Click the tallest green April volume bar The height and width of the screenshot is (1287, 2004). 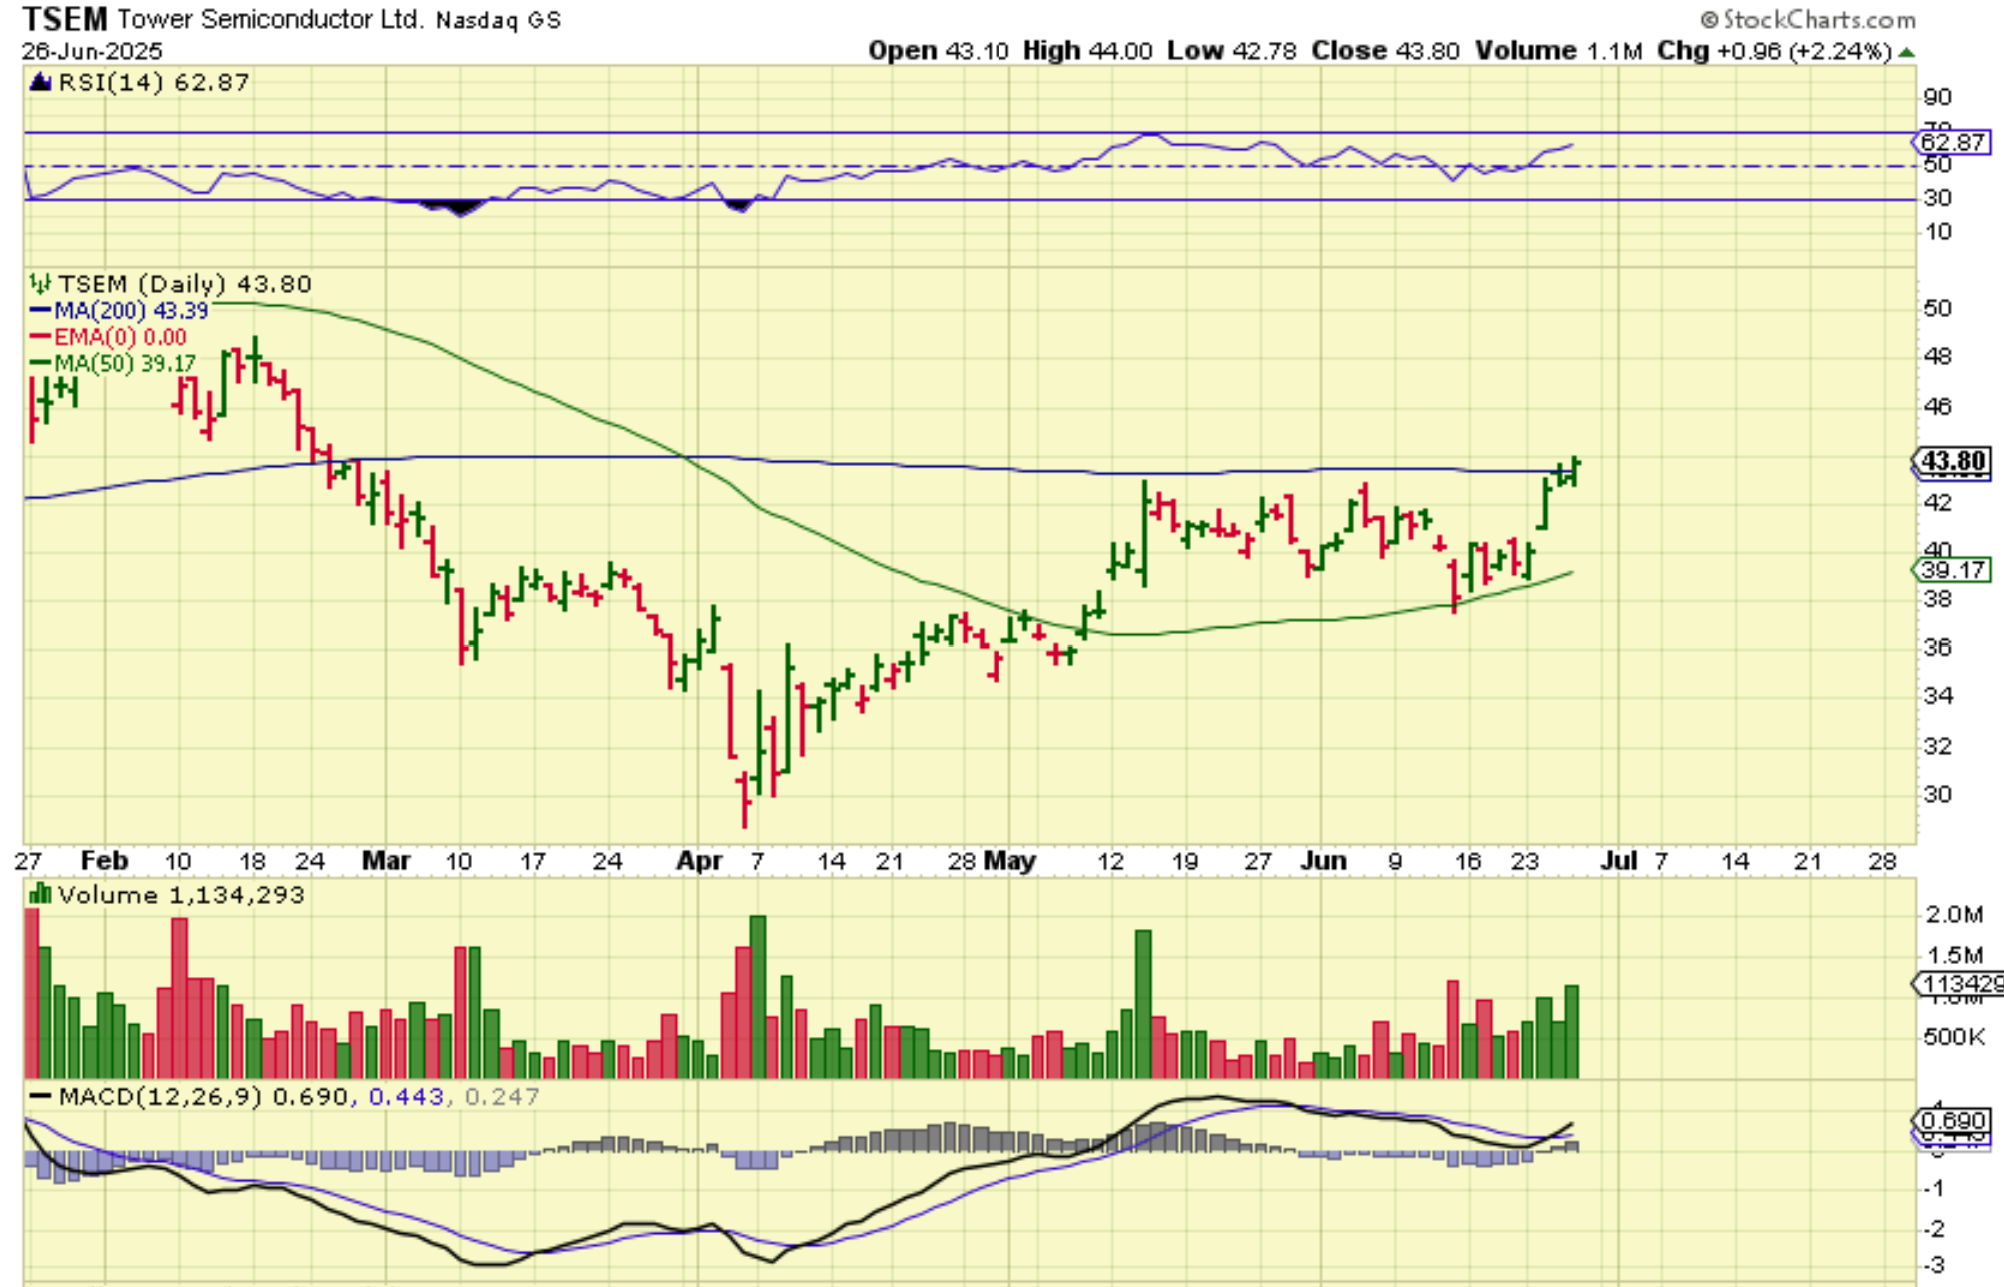point(757,995)
